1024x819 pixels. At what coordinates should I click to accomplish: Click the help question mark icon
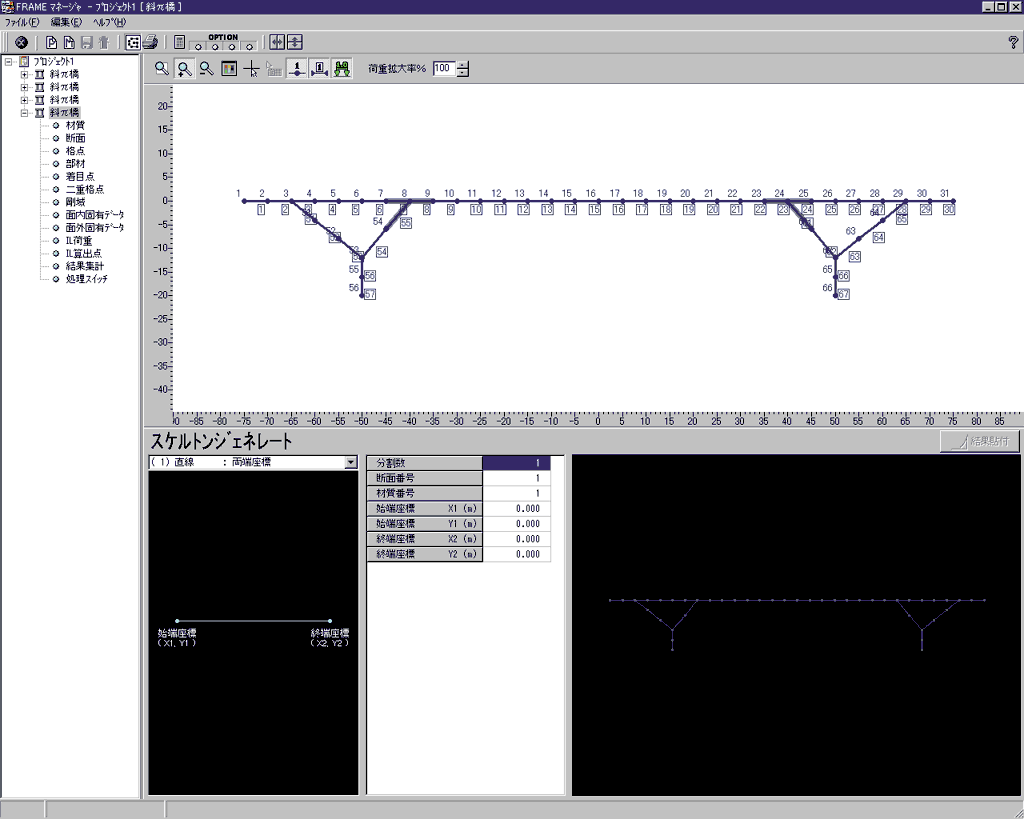(x=1013, y=42)
